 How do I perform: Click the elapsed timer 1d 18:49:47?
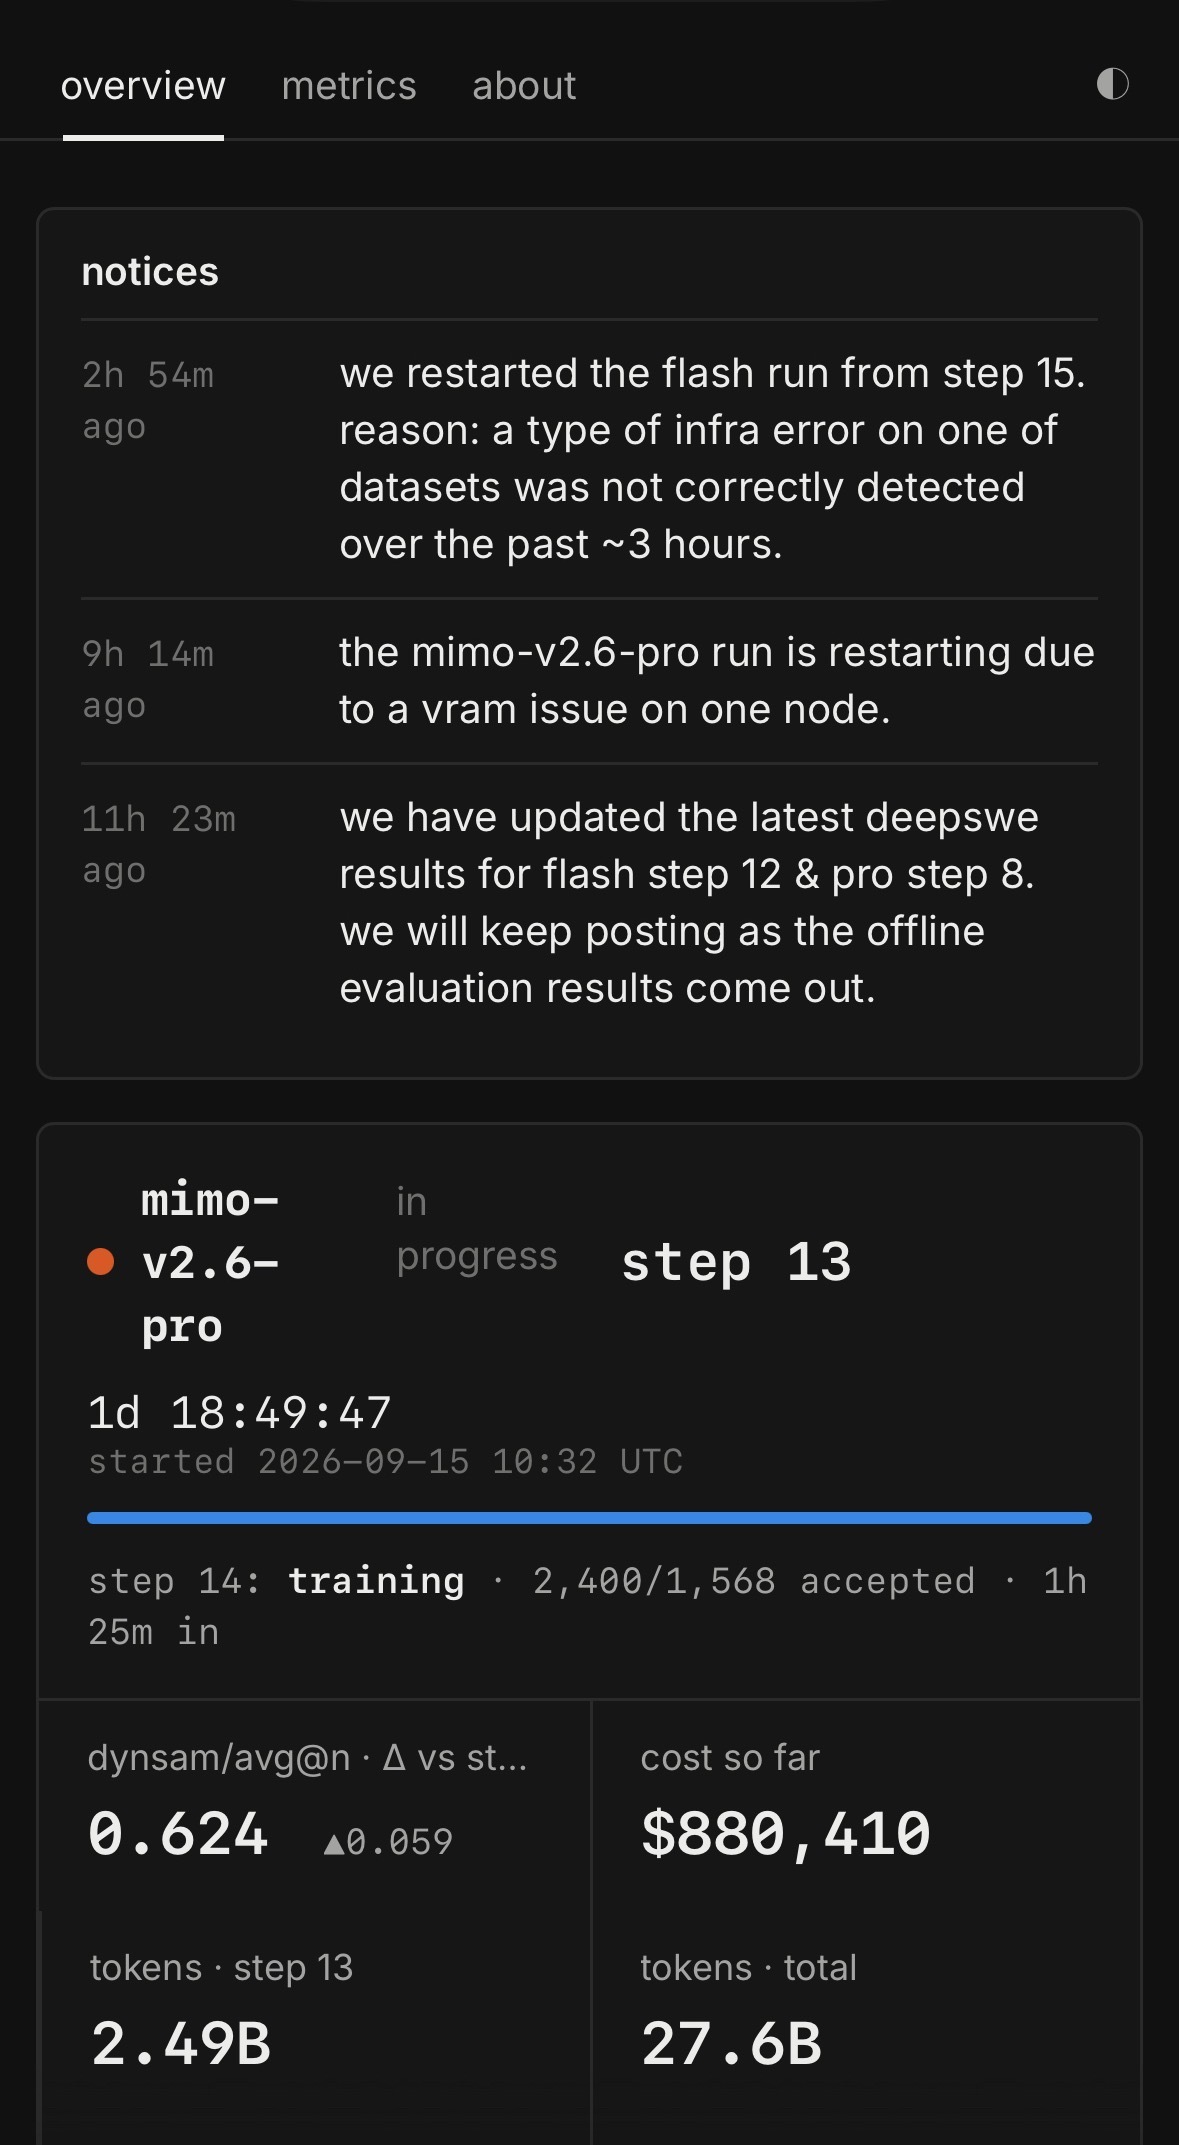tap(239, 1413)
